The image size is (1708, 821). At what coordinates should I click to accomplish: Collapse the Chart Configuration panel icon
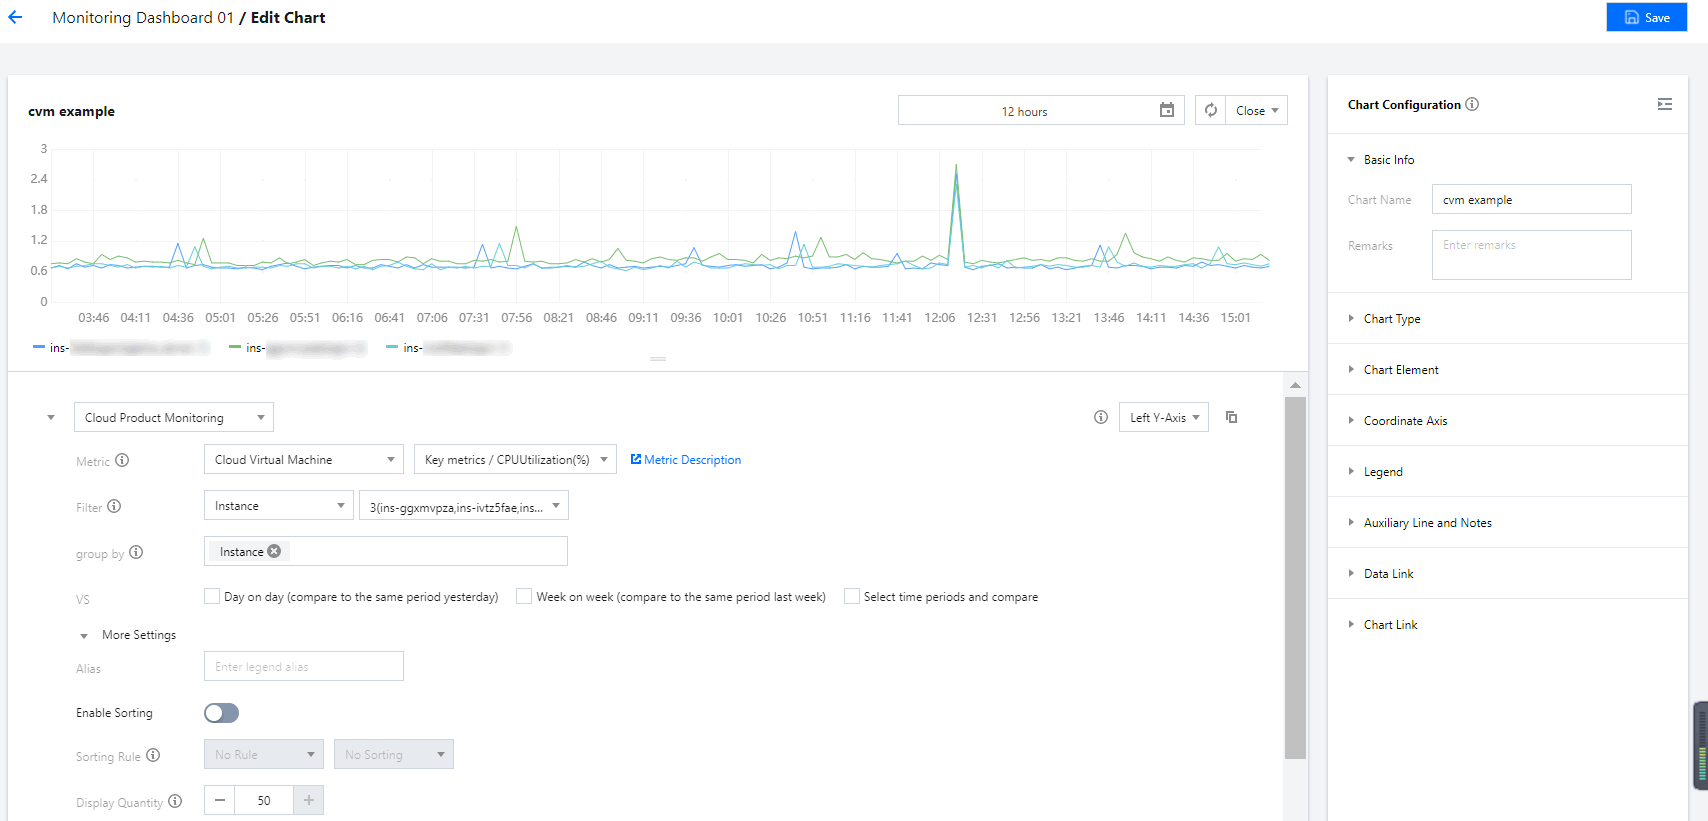tap(1664, 104)
